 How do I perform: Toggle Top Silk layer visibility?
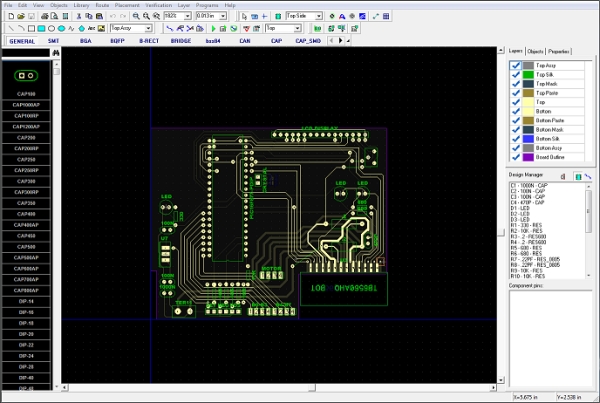click(x=515, y=75)
